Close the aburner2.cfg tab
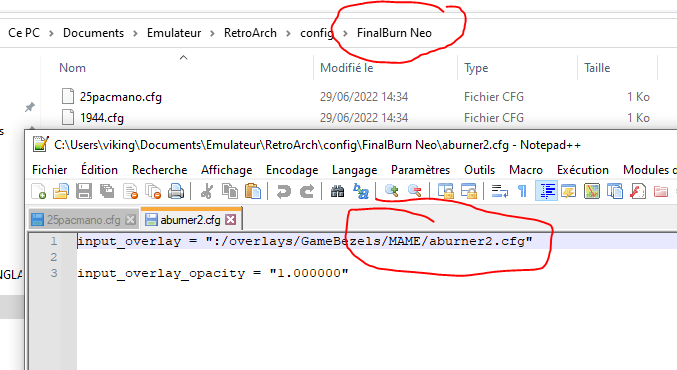Screen dimensions: 677x370 [x=231, y=220]
